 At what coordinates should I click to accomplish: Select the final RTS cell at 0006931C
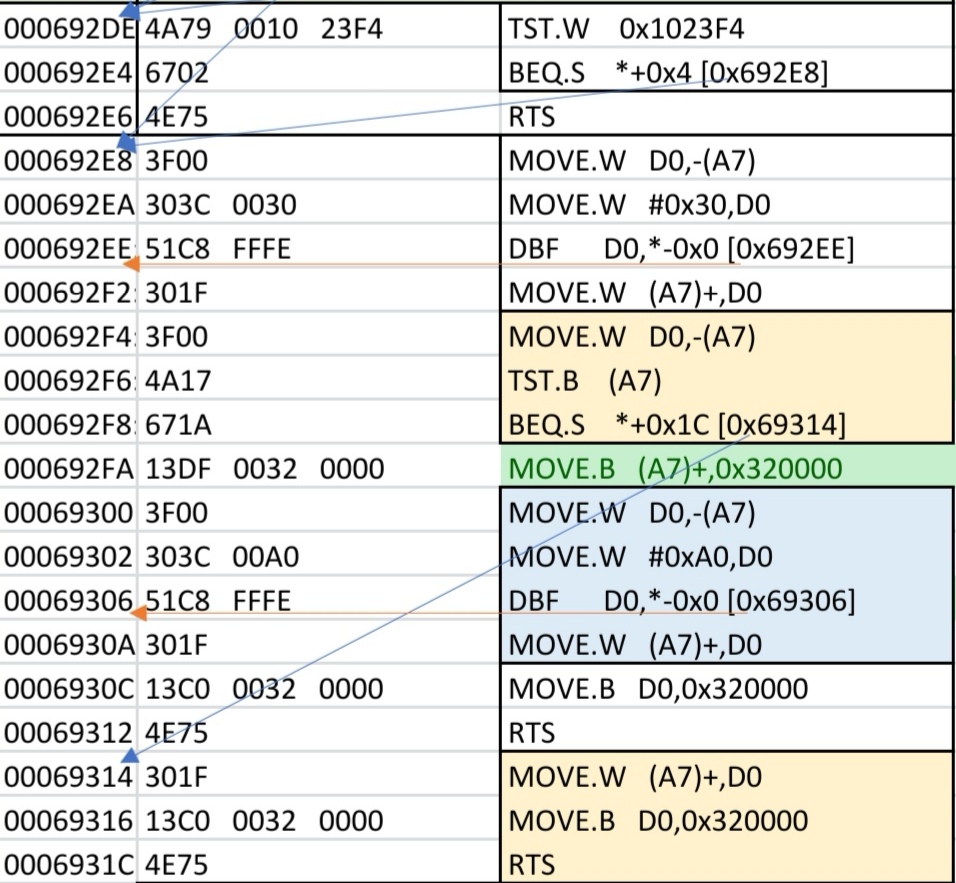[727, 864]
